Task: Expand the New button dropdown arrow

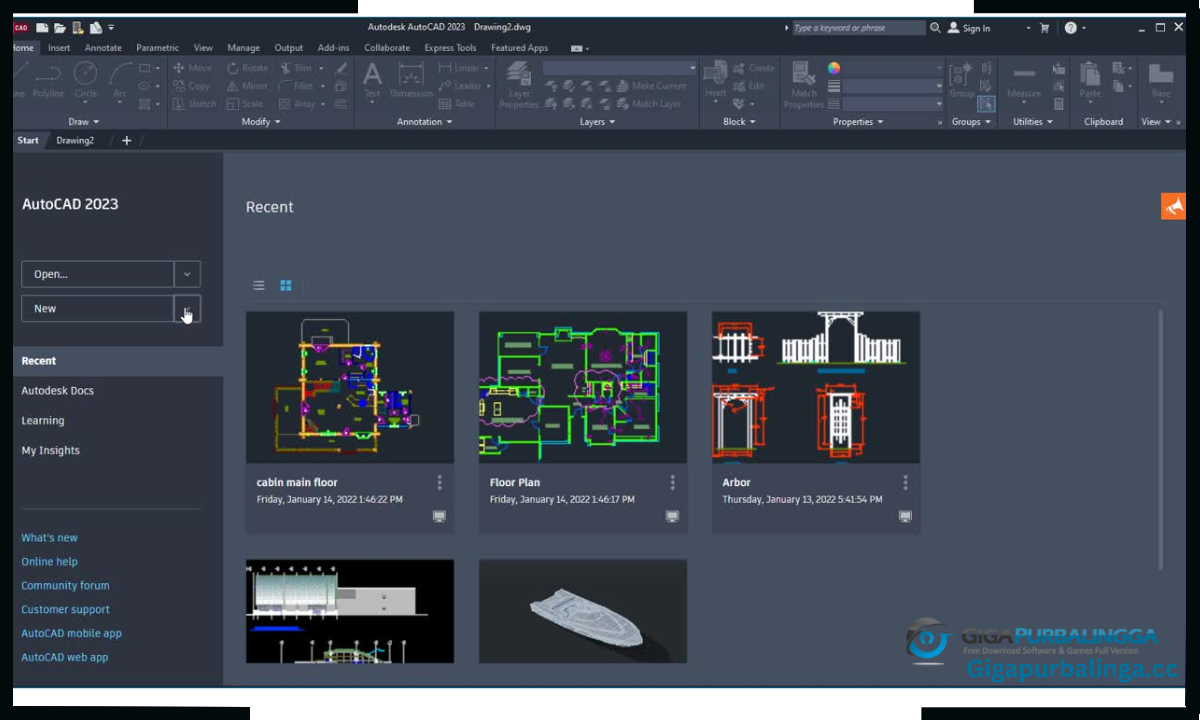Action: [187, 309]
